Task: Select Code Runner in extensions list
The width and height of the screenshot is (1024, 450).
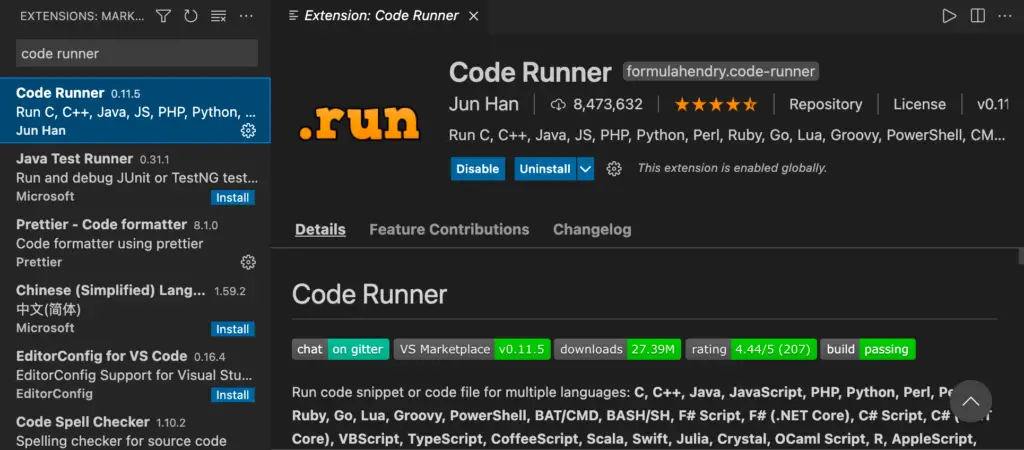Action: pyautogui.click(x=135, y=110)
